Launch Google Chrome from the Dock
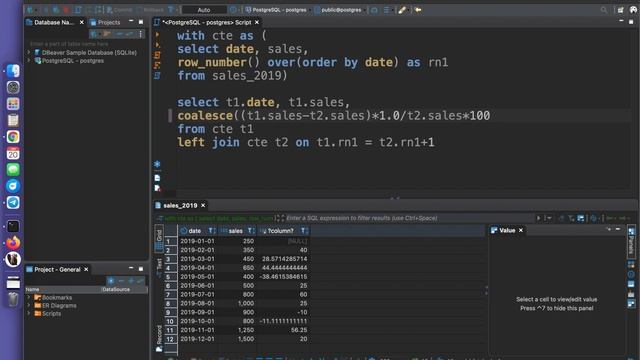The image size is (640, 360). 13,137
